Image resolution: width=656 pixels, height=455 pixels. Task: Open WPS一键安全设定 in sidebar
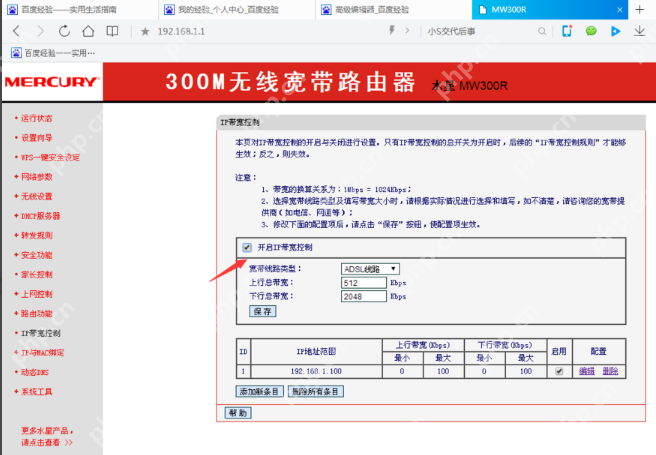point(50,157)
